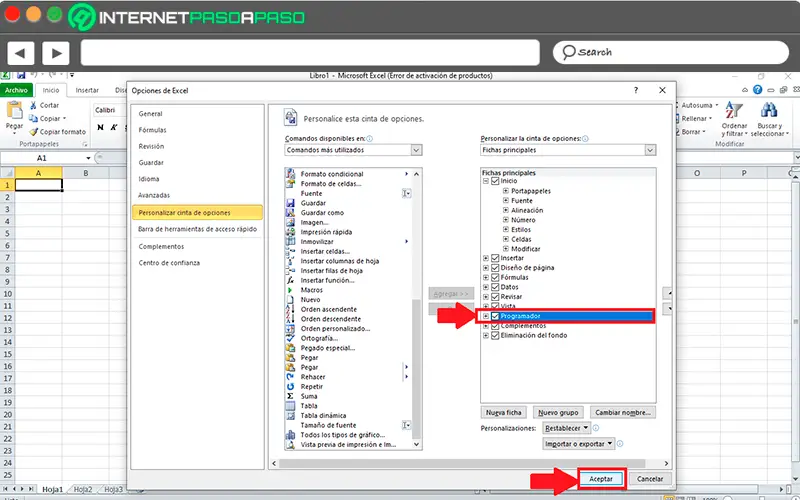Open the Restablecer dropdown
Viewport: 800px width, 500px height.
click(x=566, y=428)
